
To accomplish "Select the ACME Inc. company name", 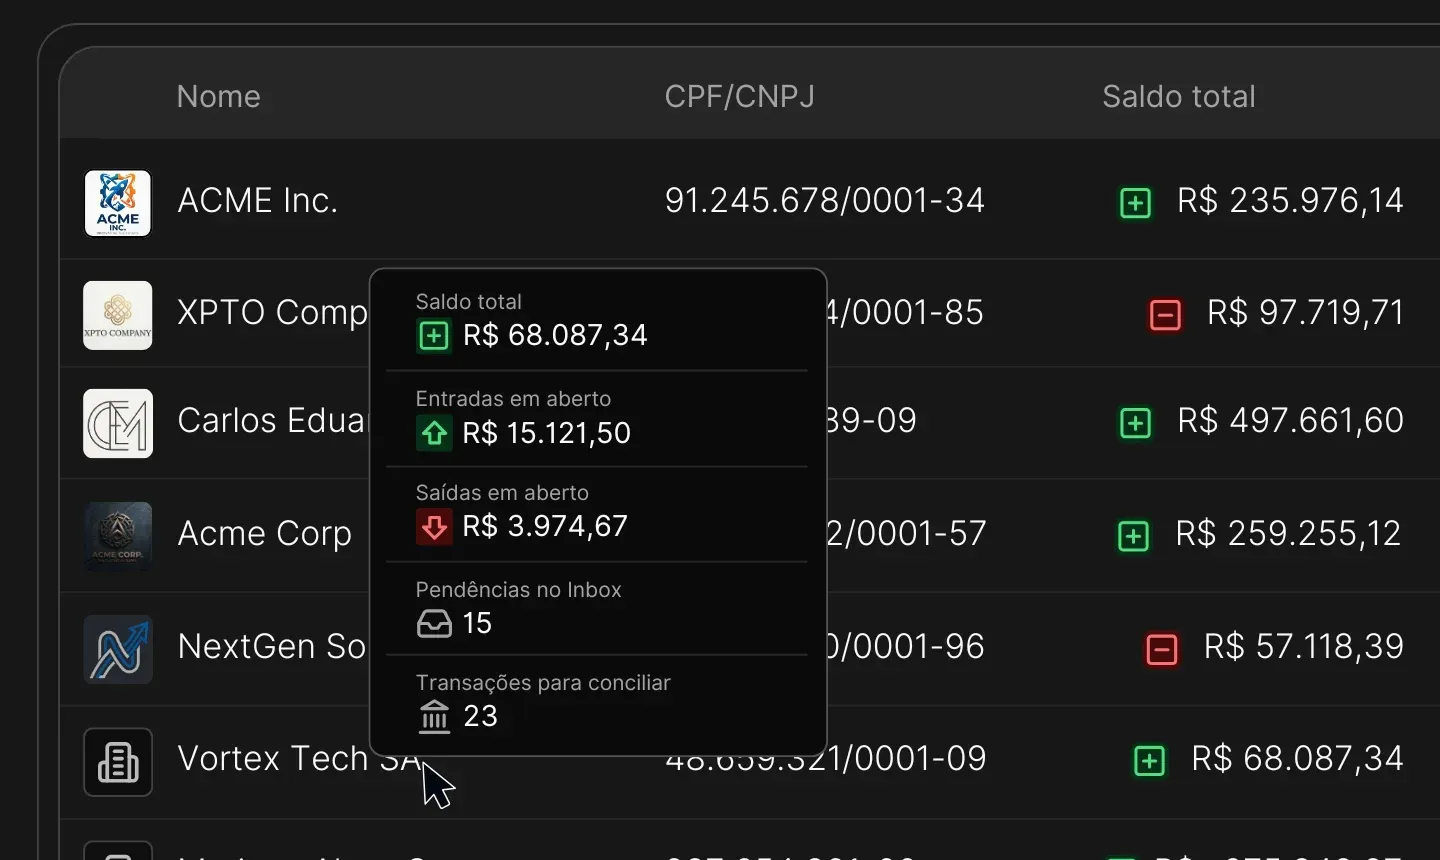I will click(258, 201).
